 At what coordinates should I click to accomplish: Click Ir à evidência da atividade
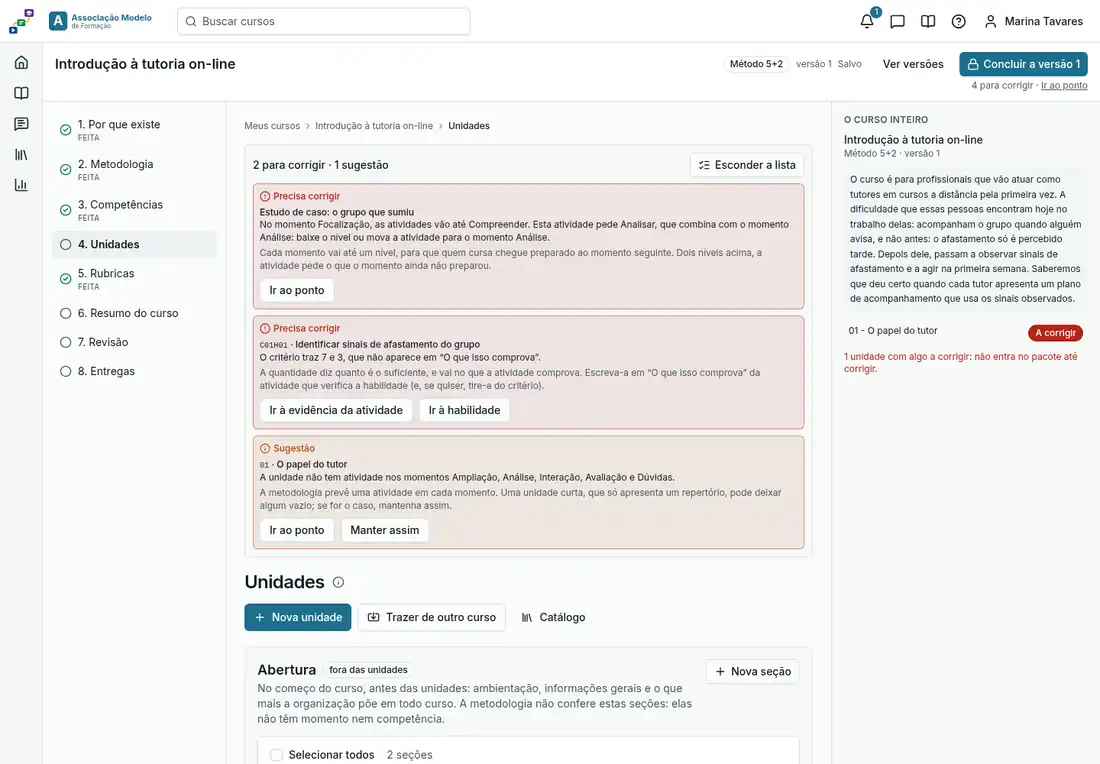(336, 410)
